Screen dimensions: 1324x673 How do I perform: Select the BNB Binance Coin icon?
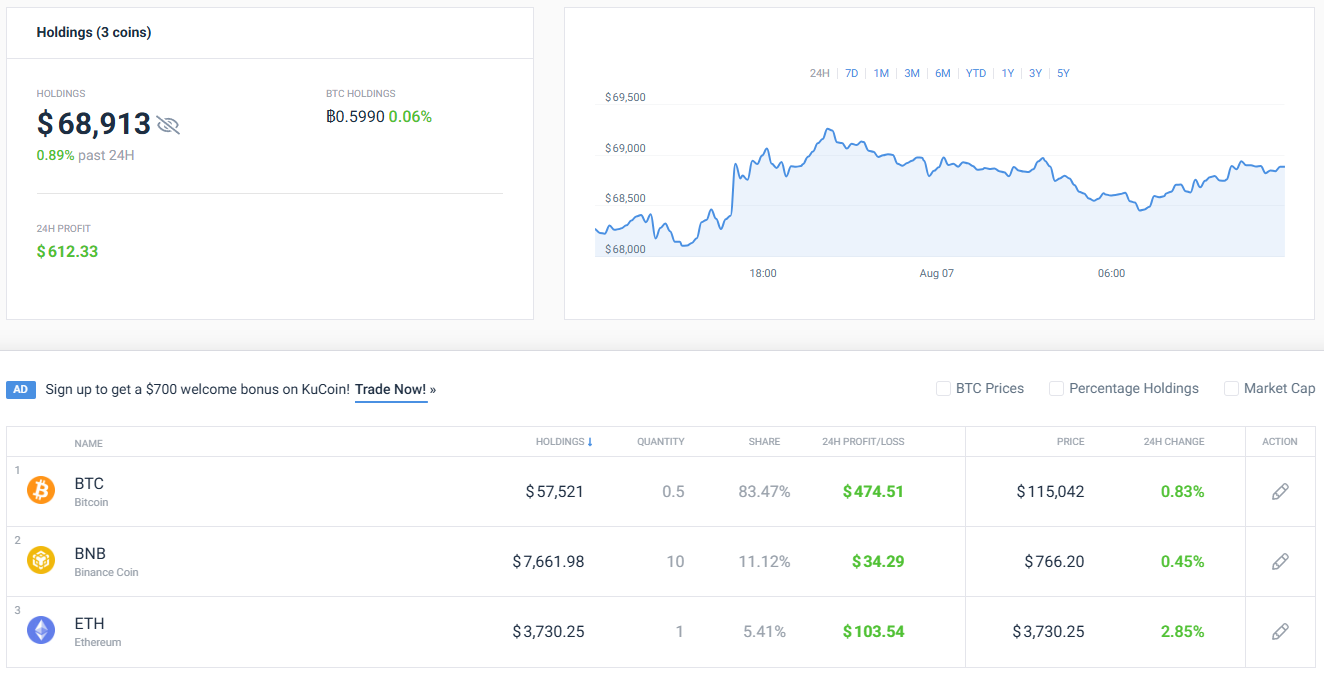point(41,561)
